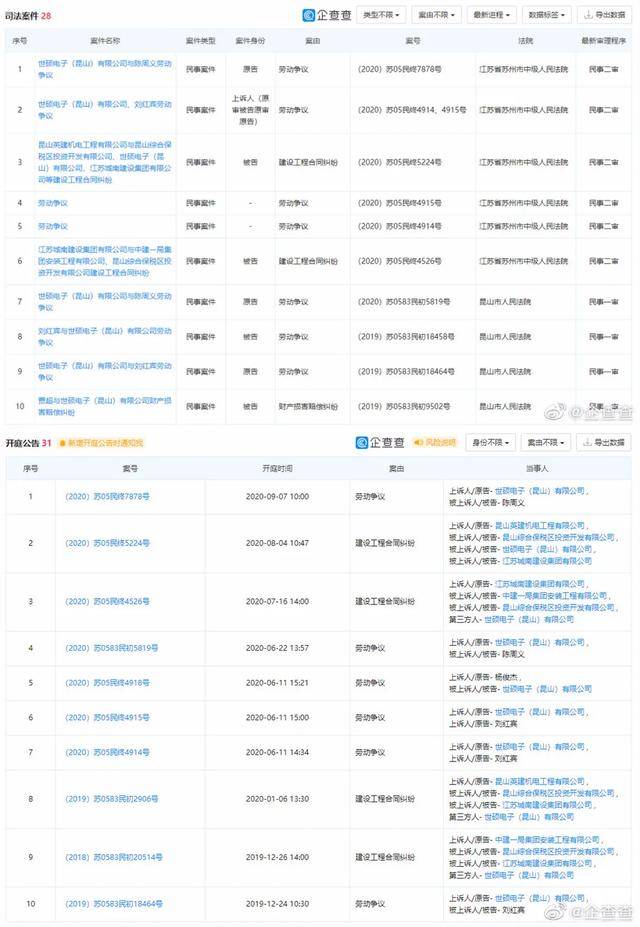
Task: Open (2019)苏0583民初18464号 link in 开庭公告 table
Action: pos(113,904)
